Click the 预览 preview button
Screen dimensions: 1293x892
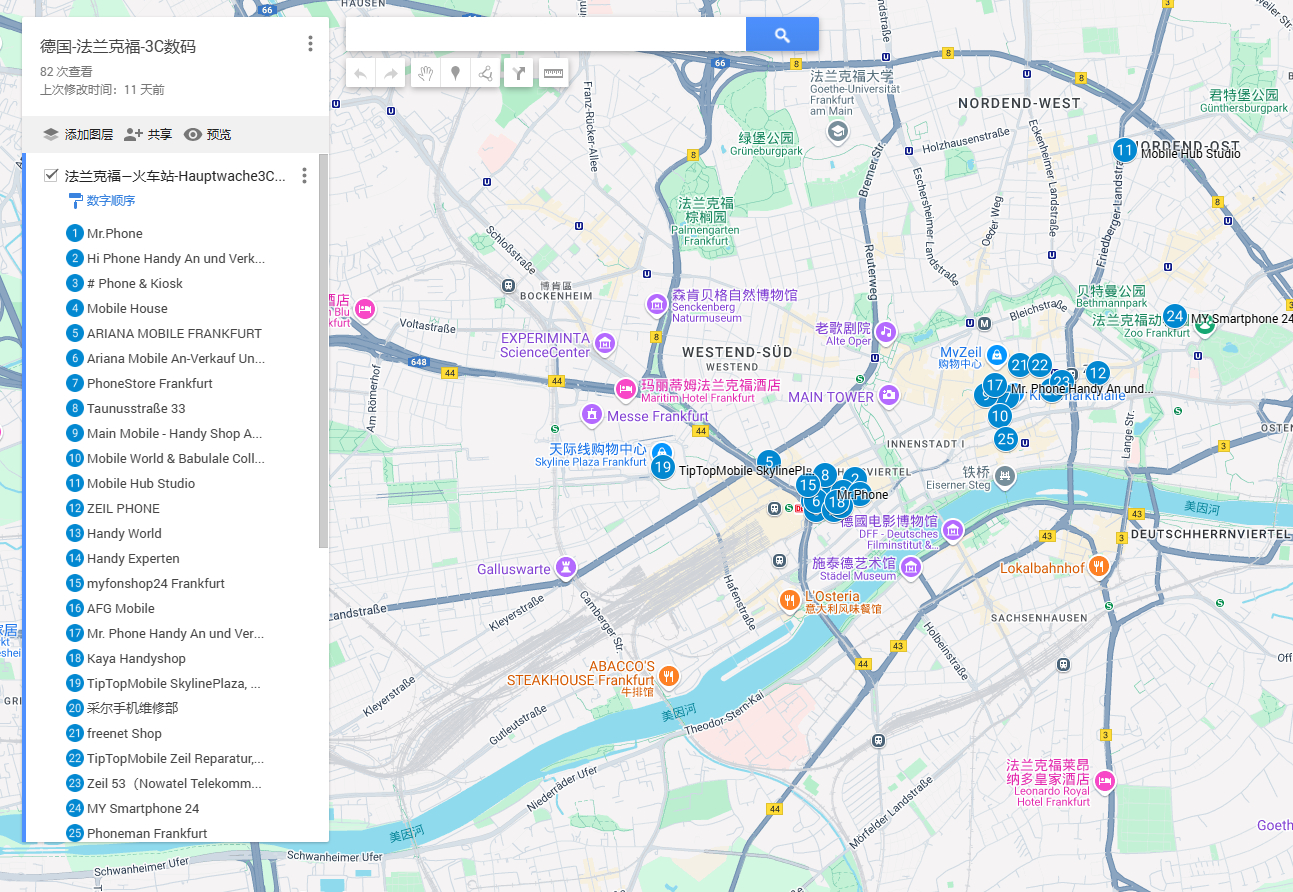point(207,135)
